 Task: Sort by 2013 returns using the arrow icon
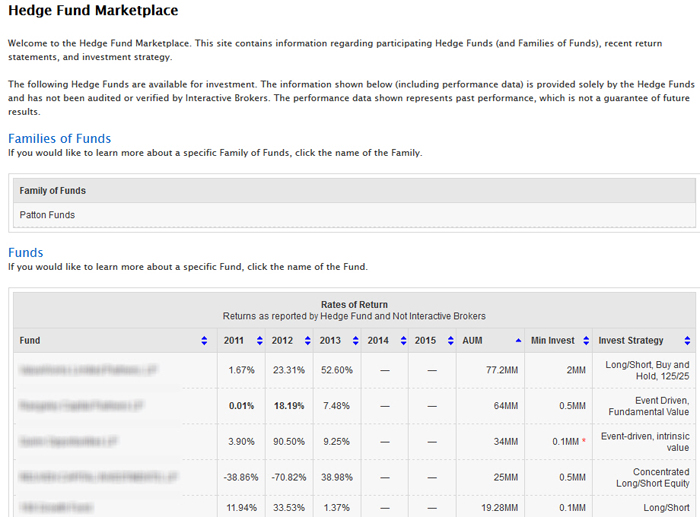[355, 341]
